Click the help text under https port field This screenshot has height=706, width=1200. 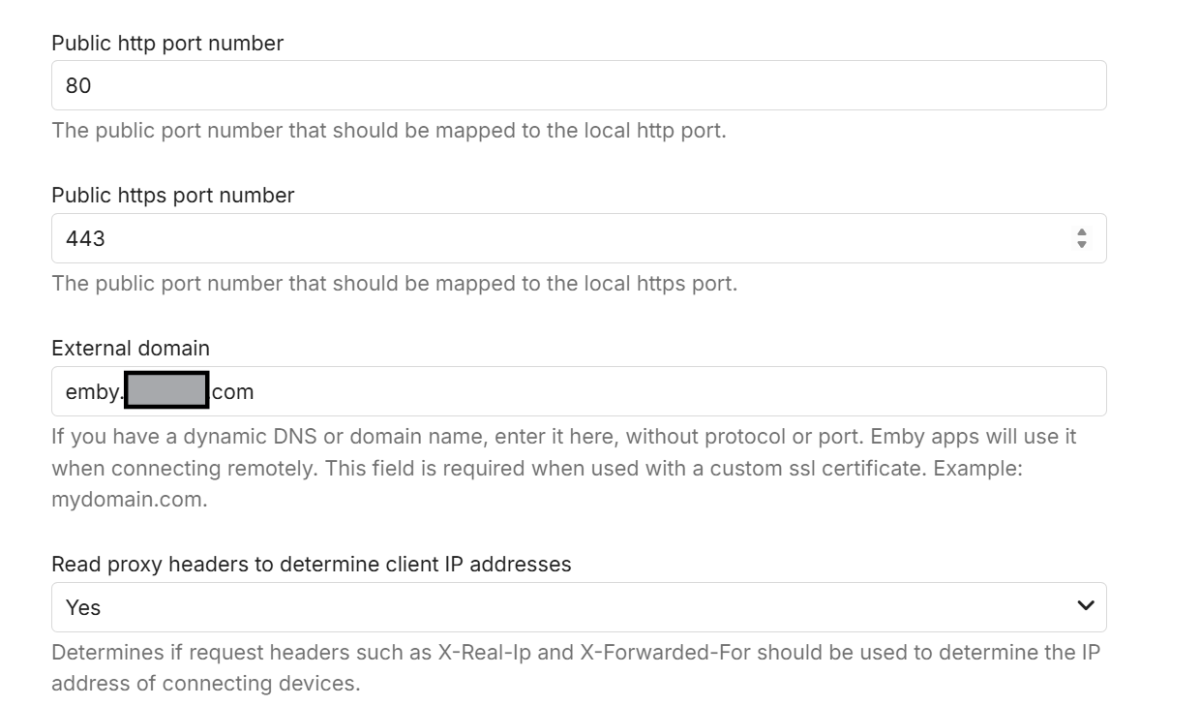click(x=394, y=283)
